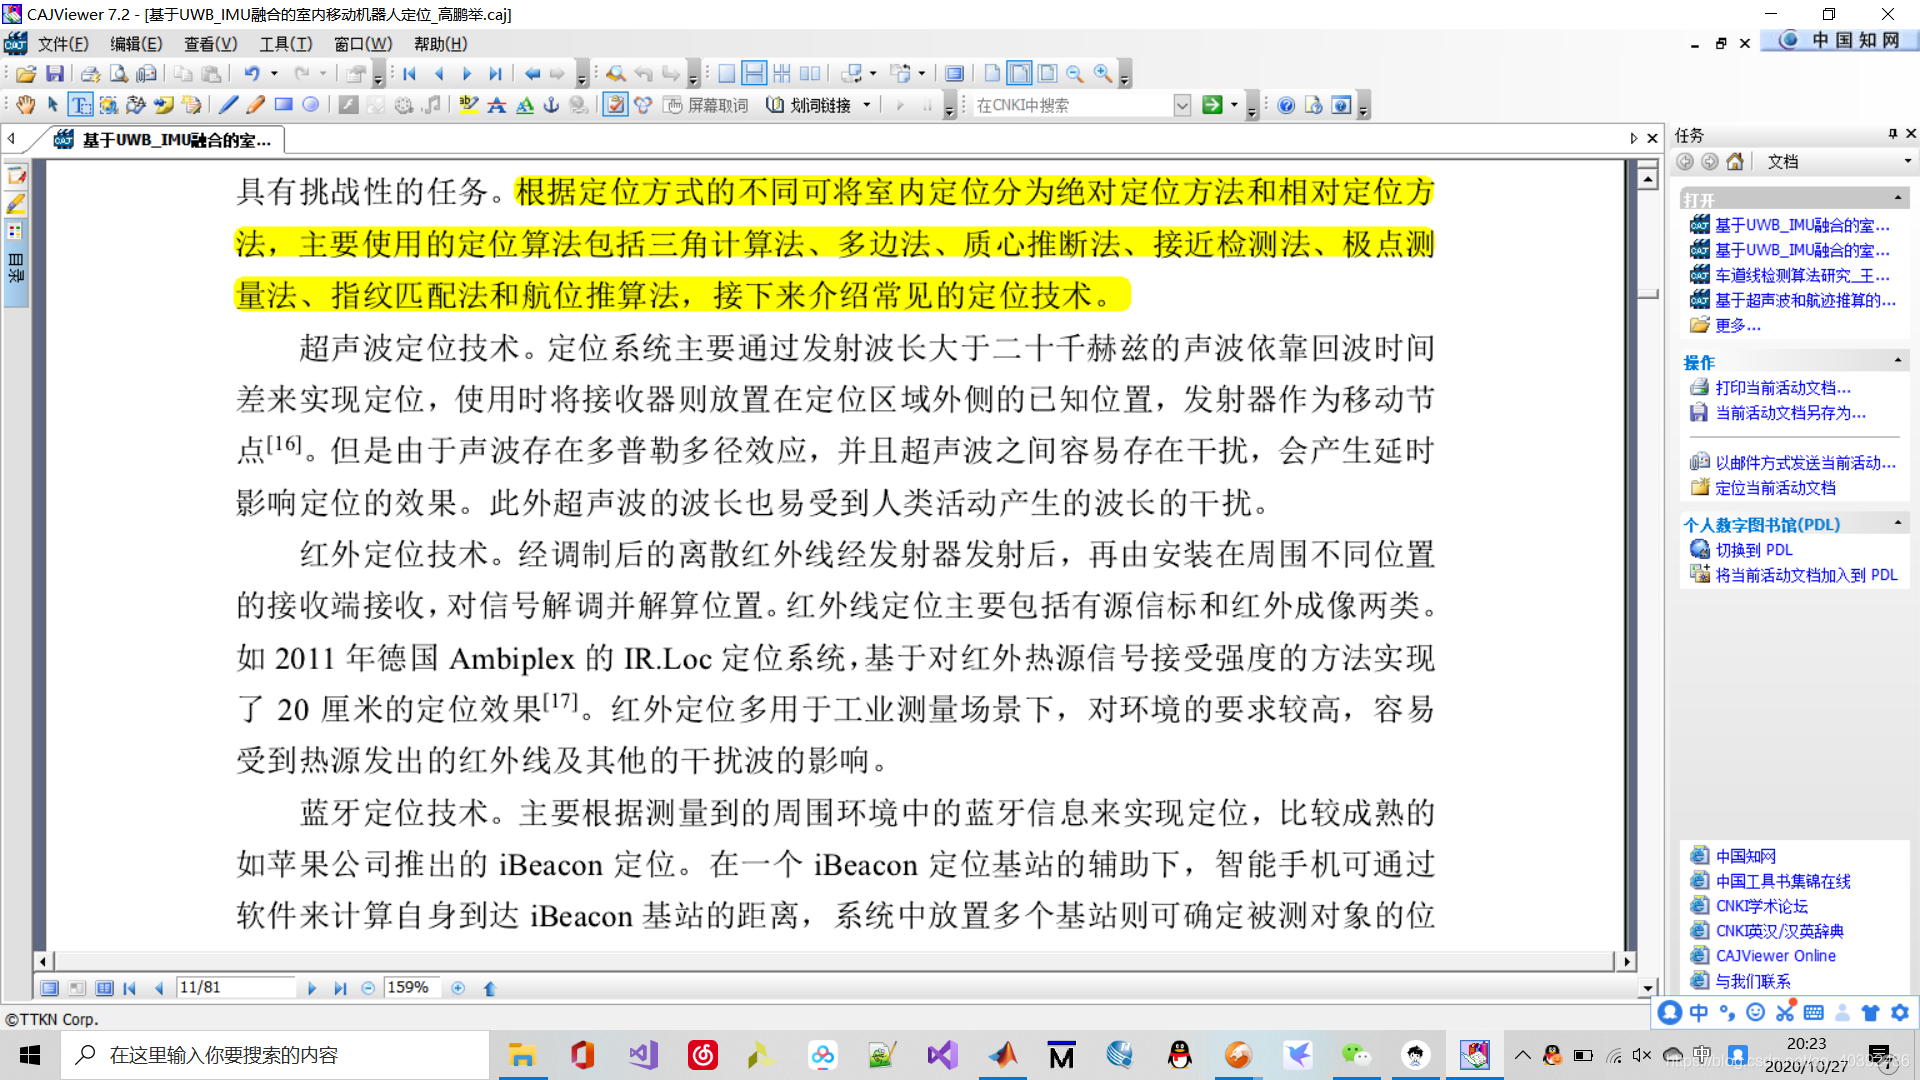
Task: Toggle the 屏幕取词 screen word capture
Action: point(706,105)
